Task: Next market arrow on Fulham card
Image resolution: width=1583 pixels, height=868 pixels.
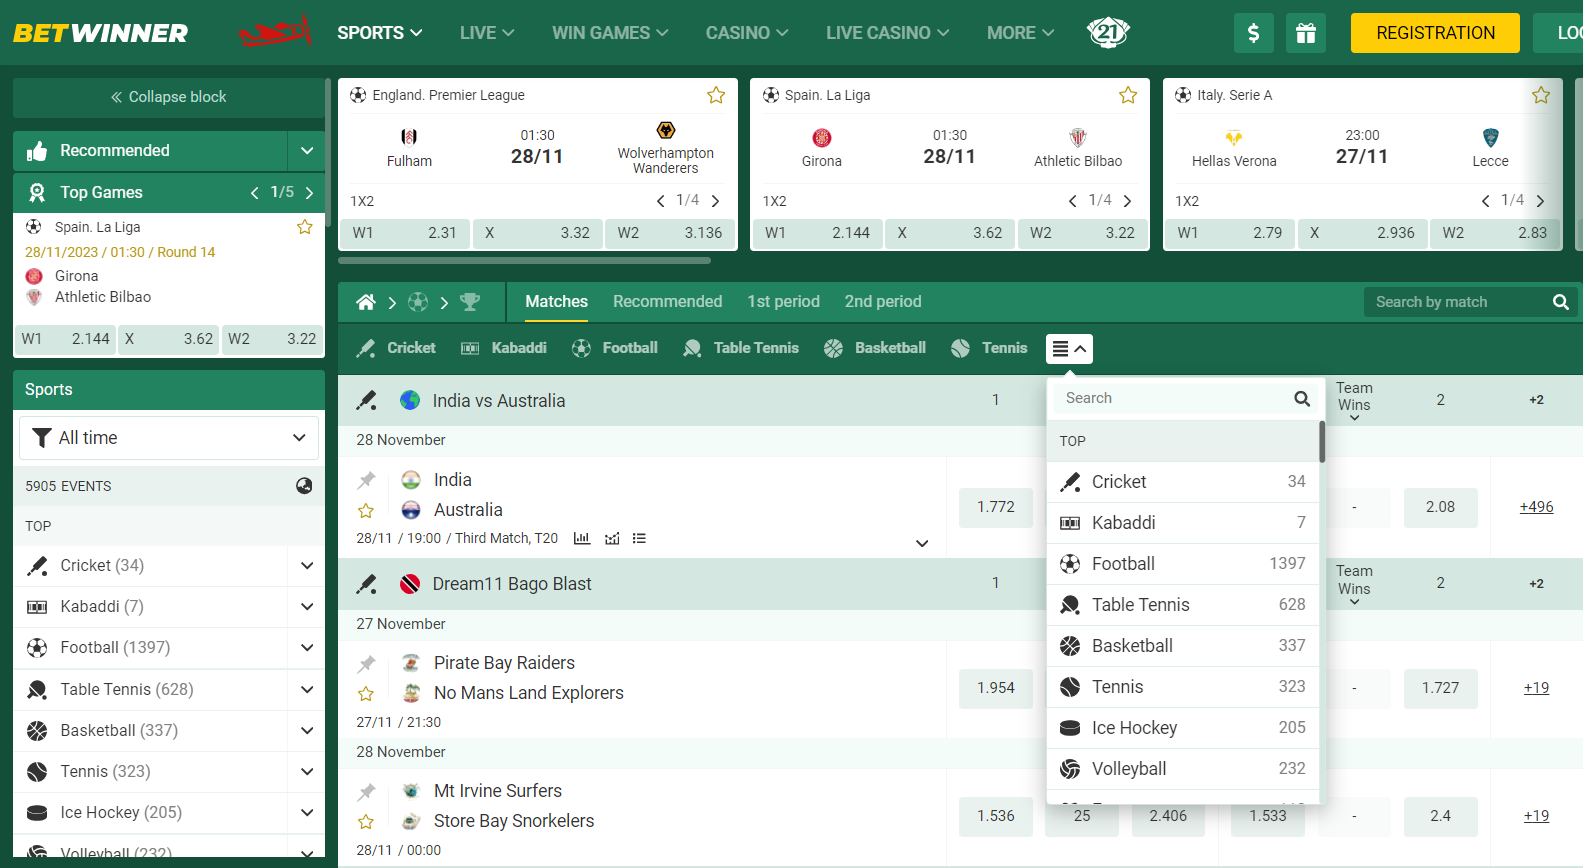Action: tap(715, 201)
